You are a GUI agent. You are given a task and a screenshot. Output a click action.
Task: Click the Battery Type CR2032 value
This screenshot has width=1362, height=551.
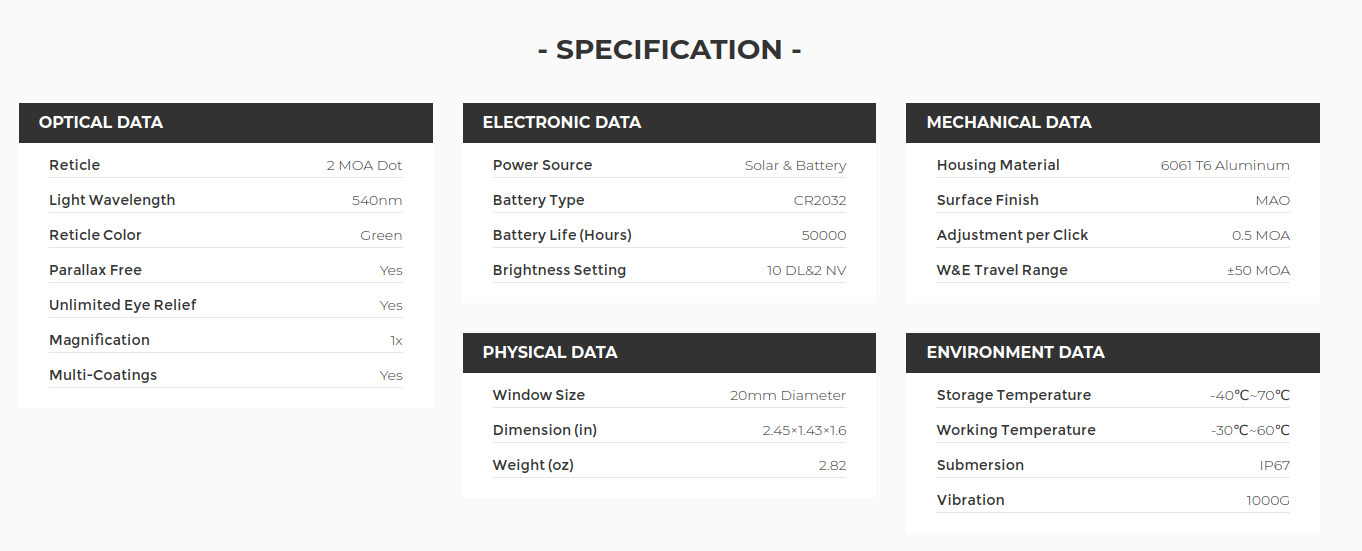click(x=820, y=201)
